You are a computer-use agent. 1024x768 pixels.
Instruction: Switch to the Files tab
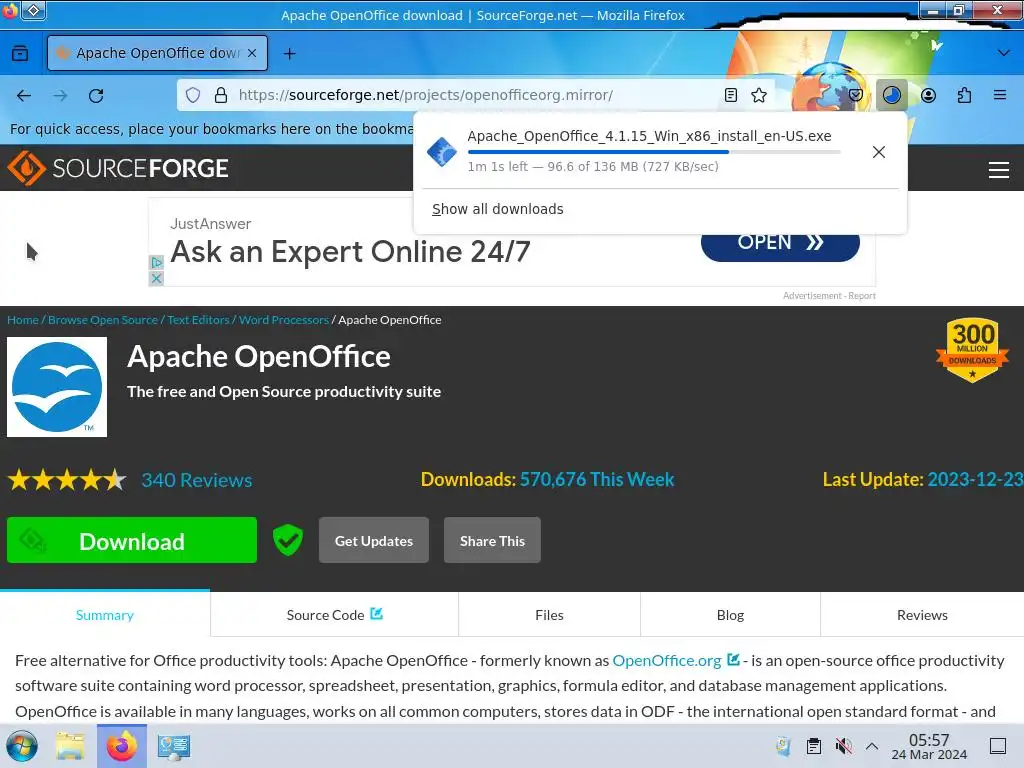click(549, 615)
